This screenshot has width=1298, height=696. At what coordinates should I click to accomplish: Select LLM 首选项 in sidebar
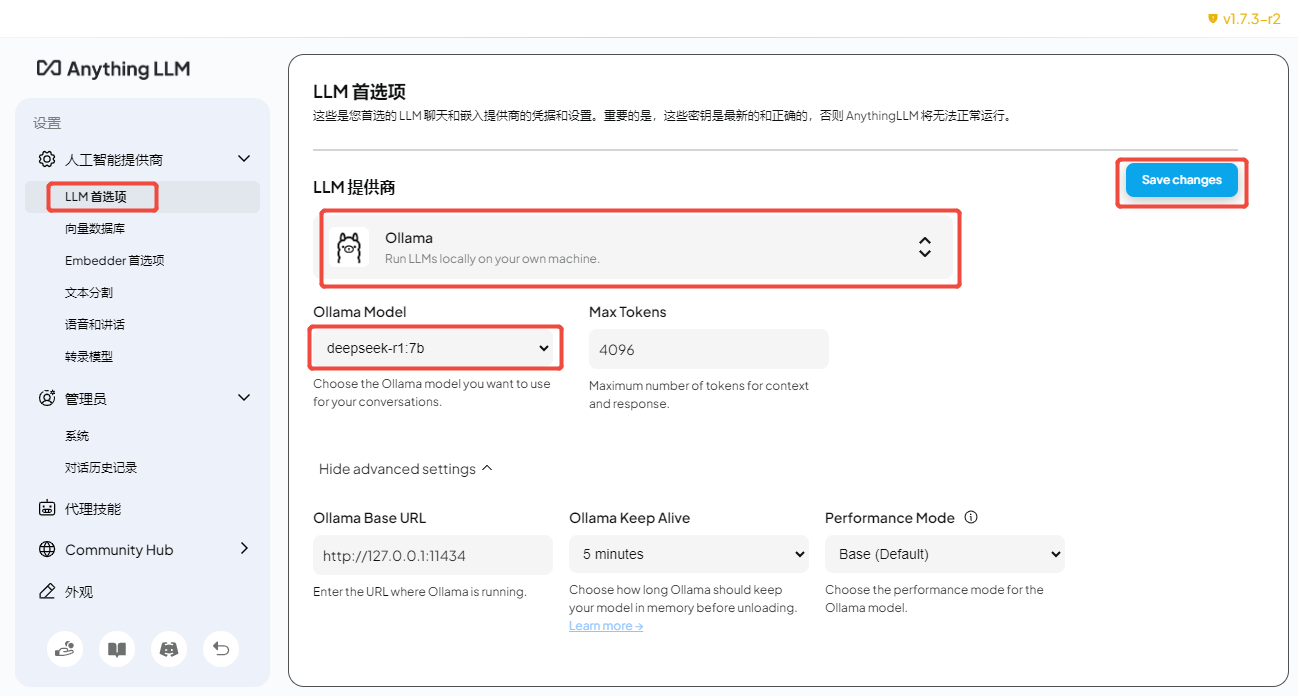point(143,197)
